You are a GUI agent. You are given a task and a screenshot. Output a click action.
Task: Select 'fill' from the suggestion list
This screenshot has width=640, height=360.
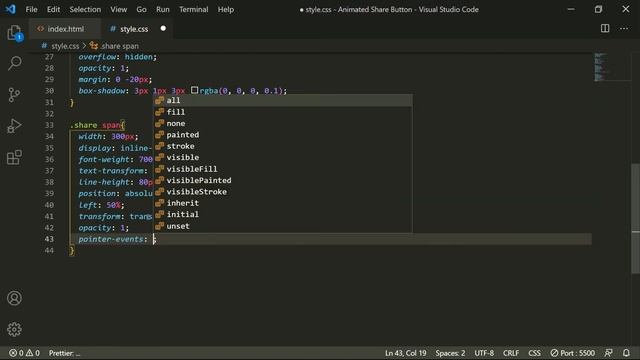[282, 112]
